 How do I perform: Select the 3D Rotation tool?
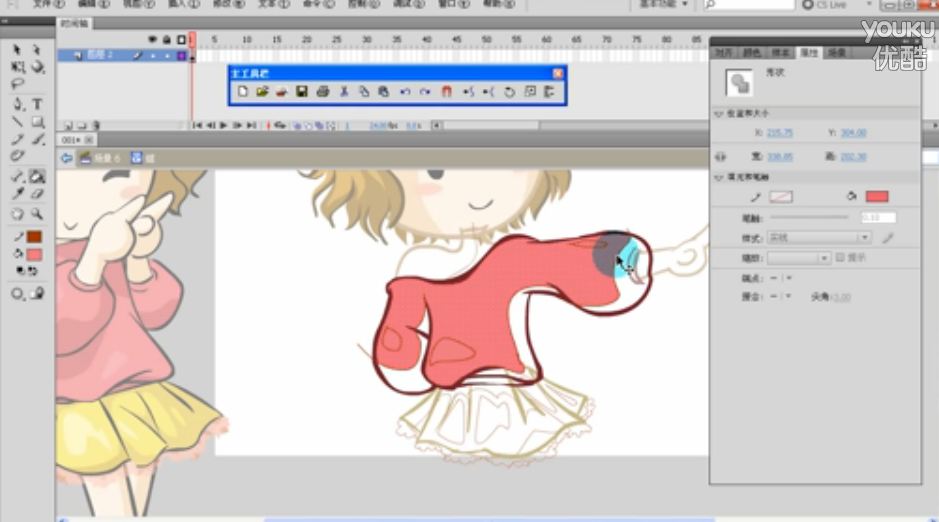(x=38, y=66)
